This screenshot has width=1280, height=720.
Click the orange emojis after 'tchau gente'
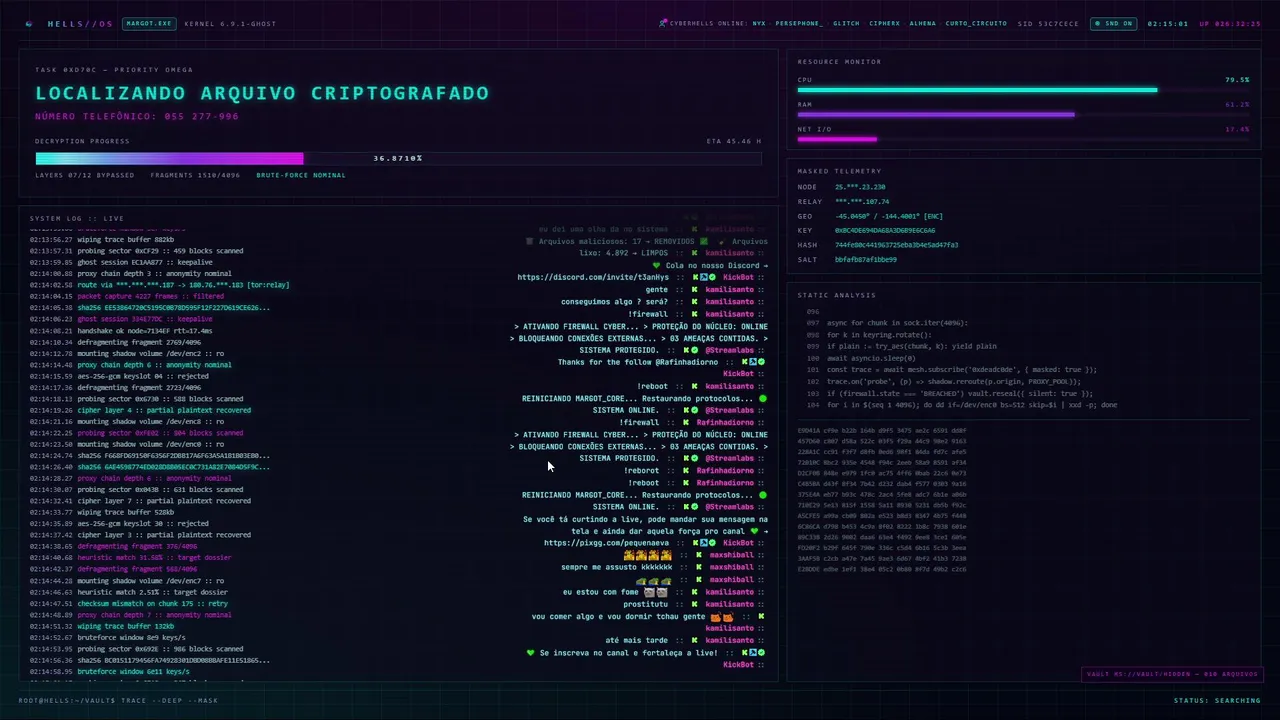(x=723, y=616)
